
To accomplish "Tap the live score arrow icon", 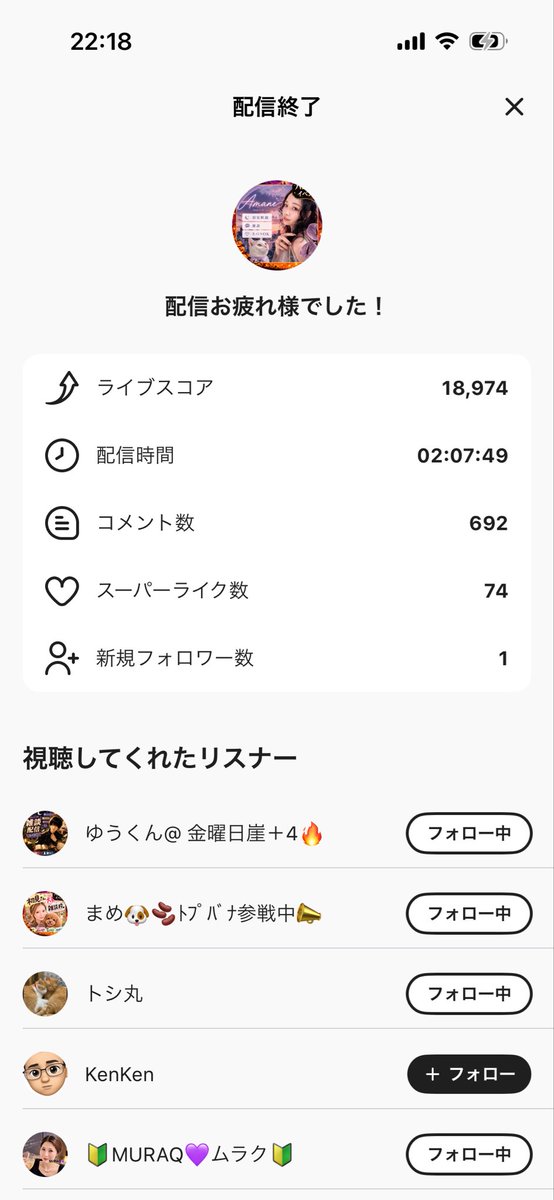I will (x=62, y=388).
